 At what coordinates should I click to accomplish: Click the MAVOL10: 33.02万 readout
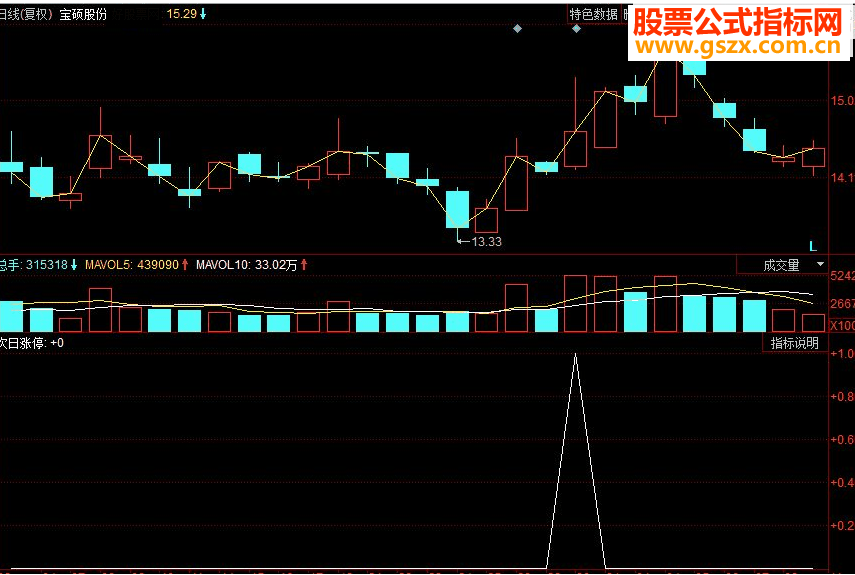[x=251, y=265]
